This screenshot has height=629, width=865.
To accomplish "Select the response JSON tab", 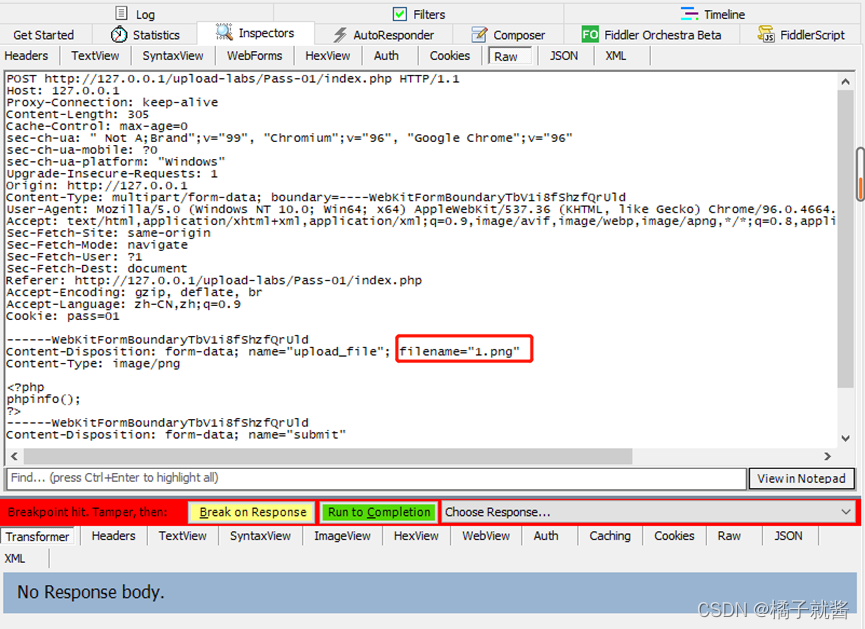I will click(788, 536).
